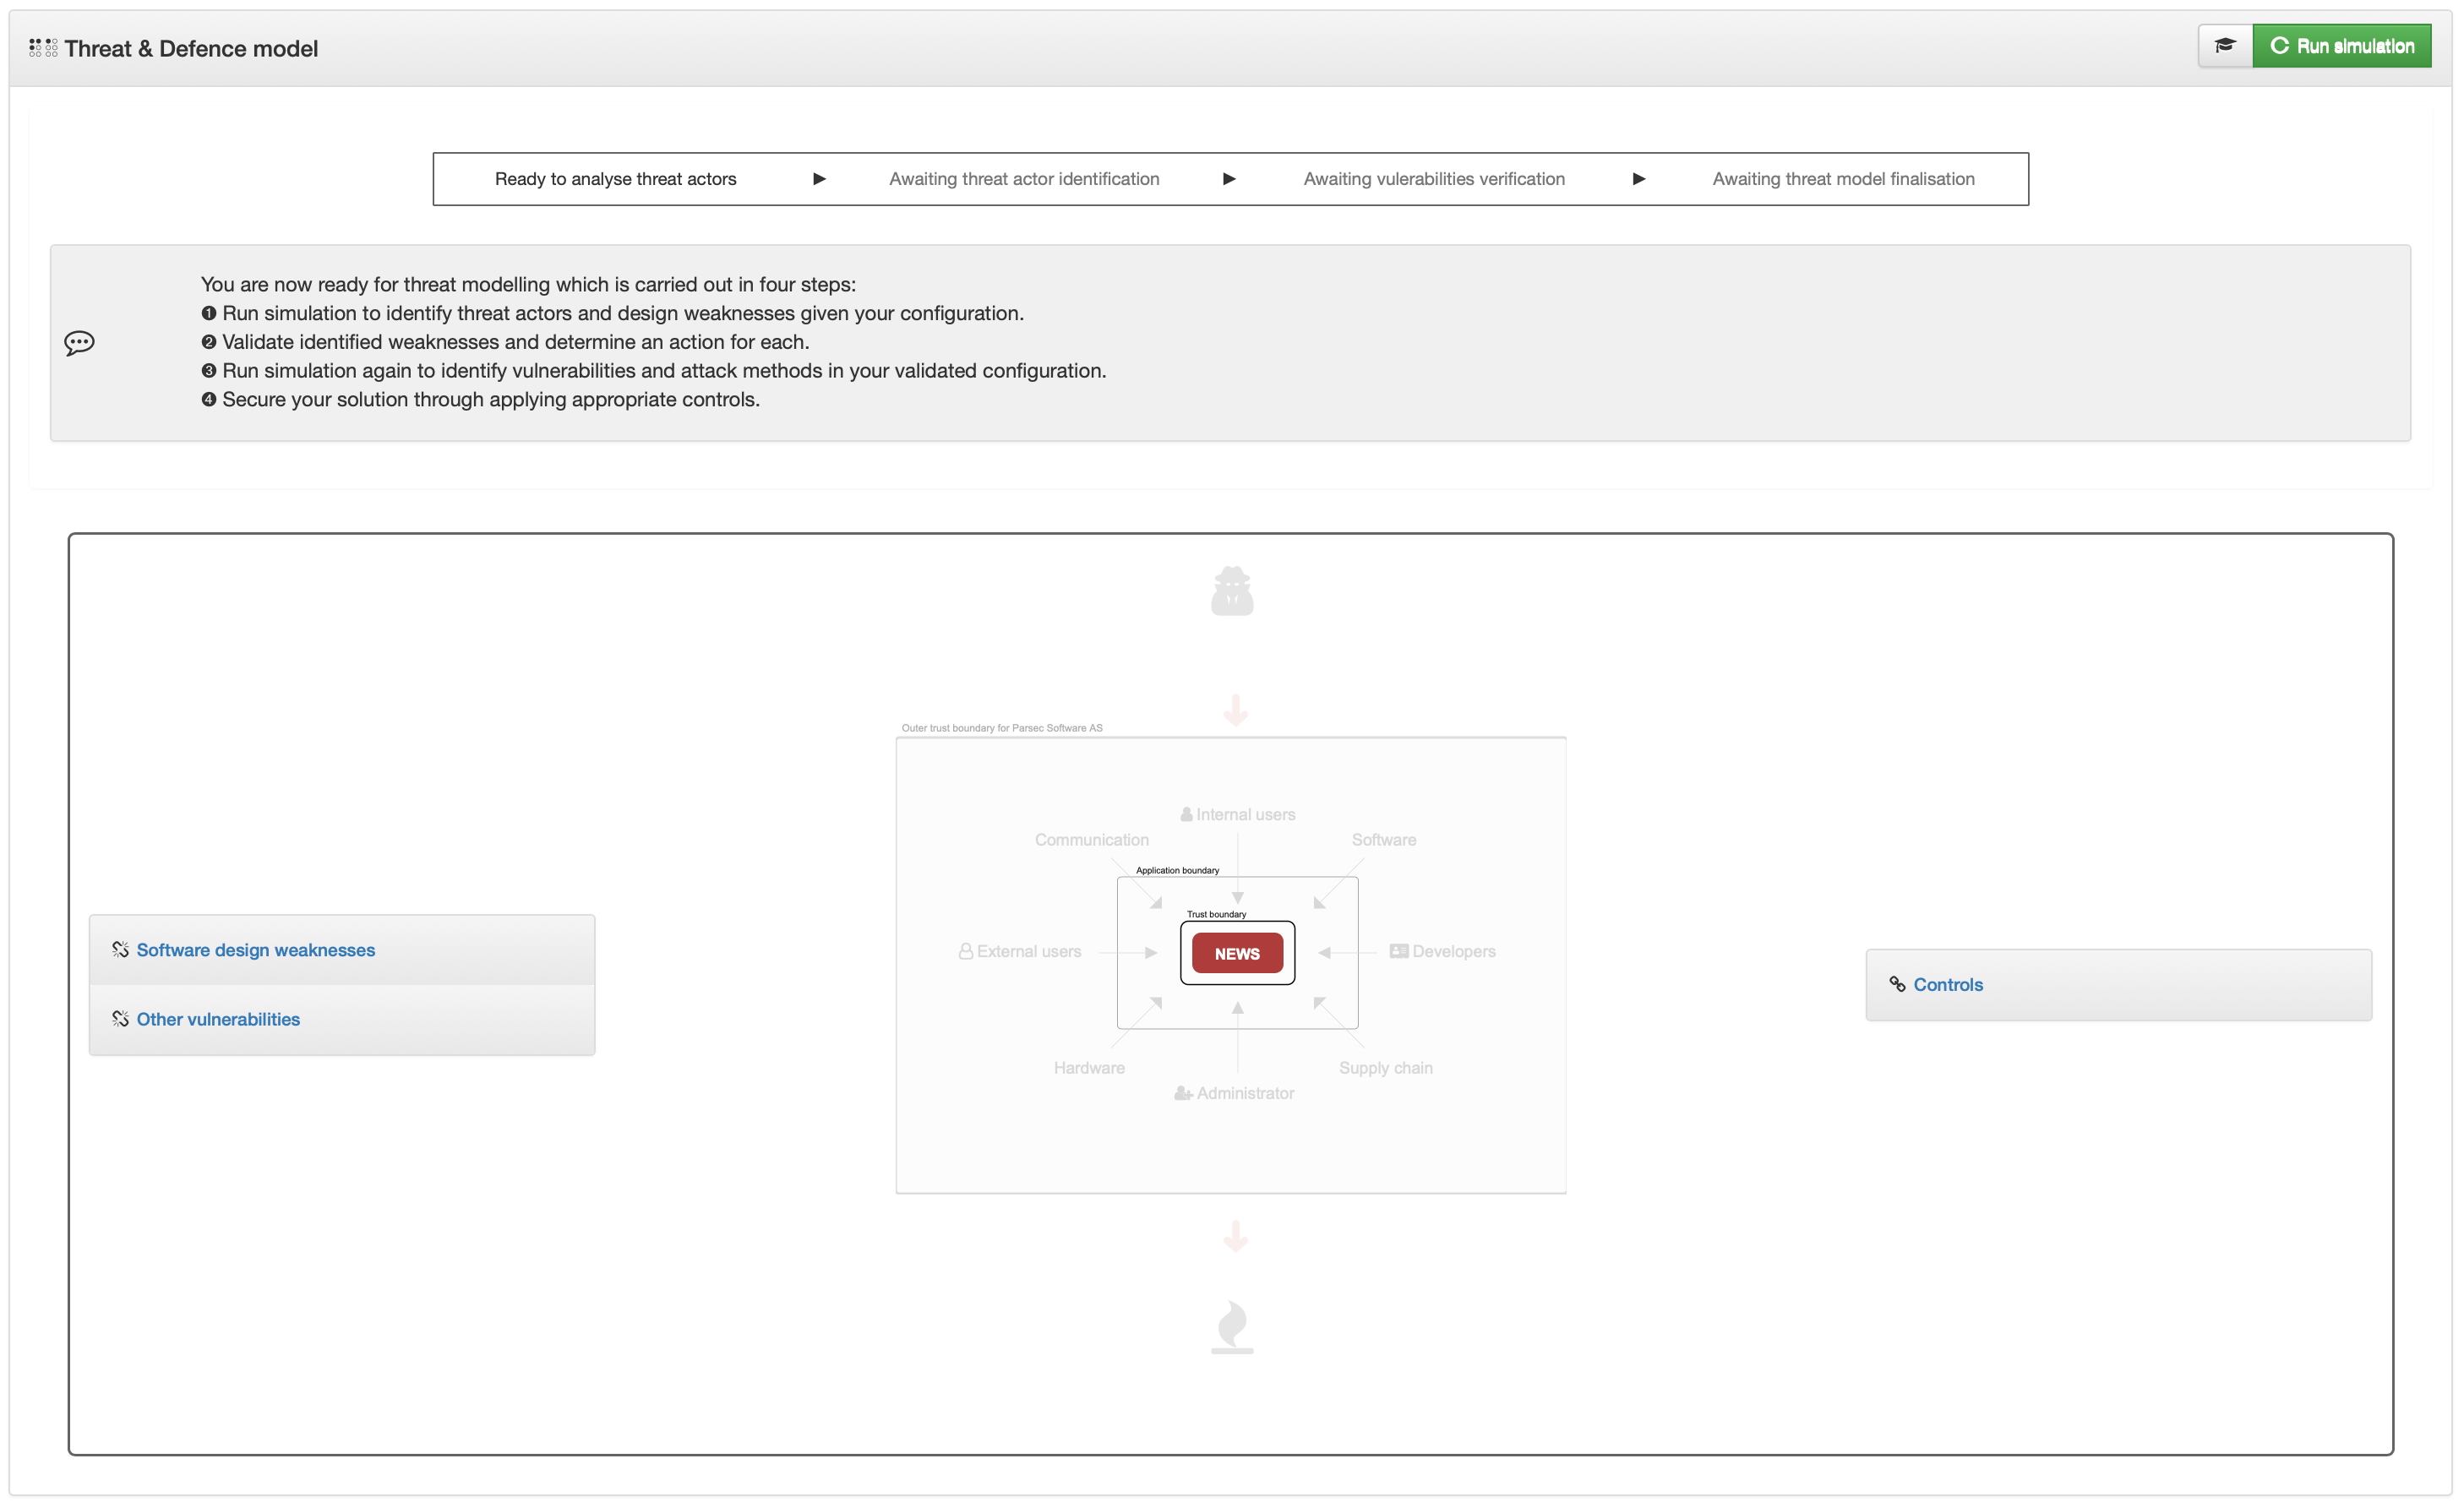Expand the Controls panel
This screenshot has width=2464, height=1502.
[x=1947, y=985]
